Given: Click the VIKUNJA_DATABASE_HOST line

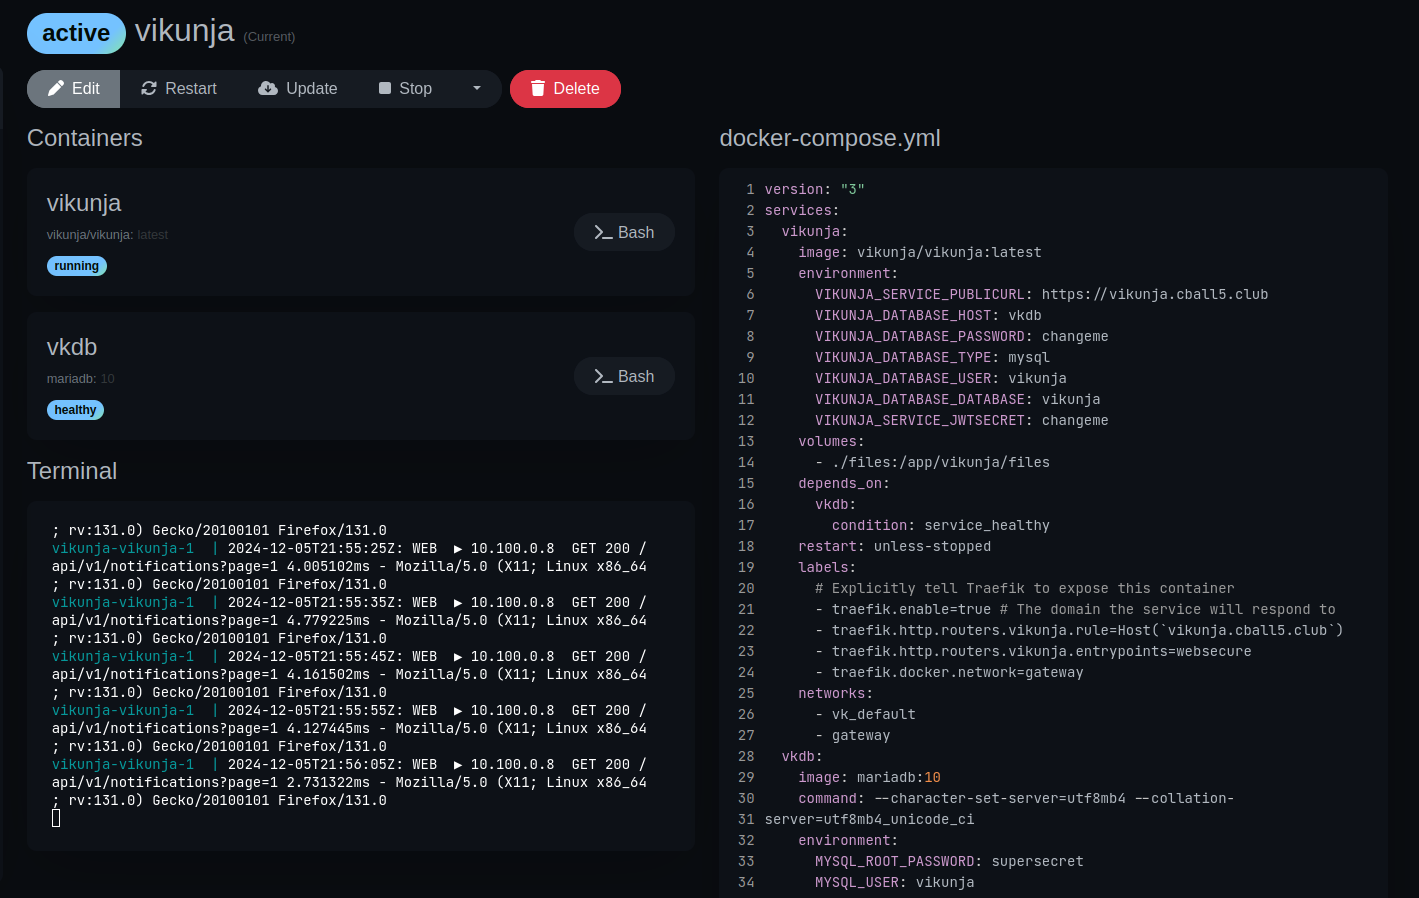Looking at the screenshot, I should click(928, 315).
